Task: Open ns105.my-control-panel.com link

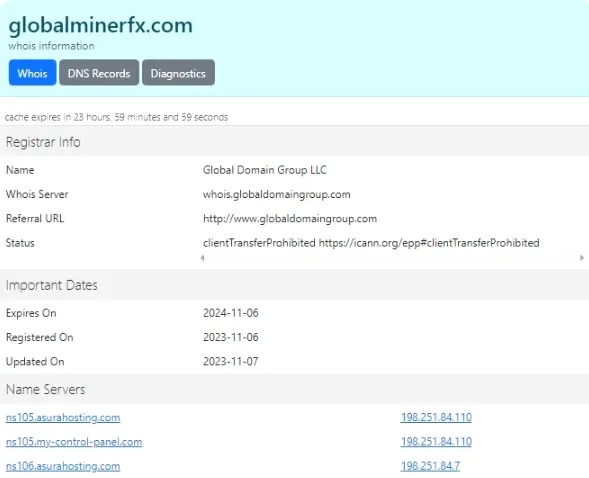Action: point(74,442)
